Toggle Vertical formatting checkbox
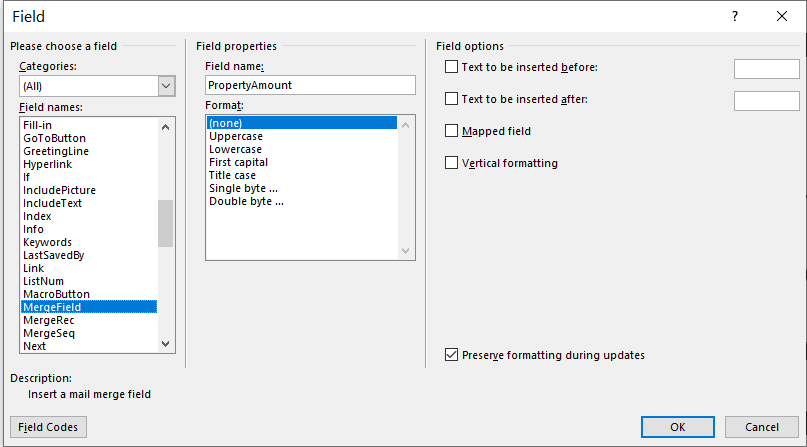This screenshot has width=807, height=447. (x=451, y=163)
